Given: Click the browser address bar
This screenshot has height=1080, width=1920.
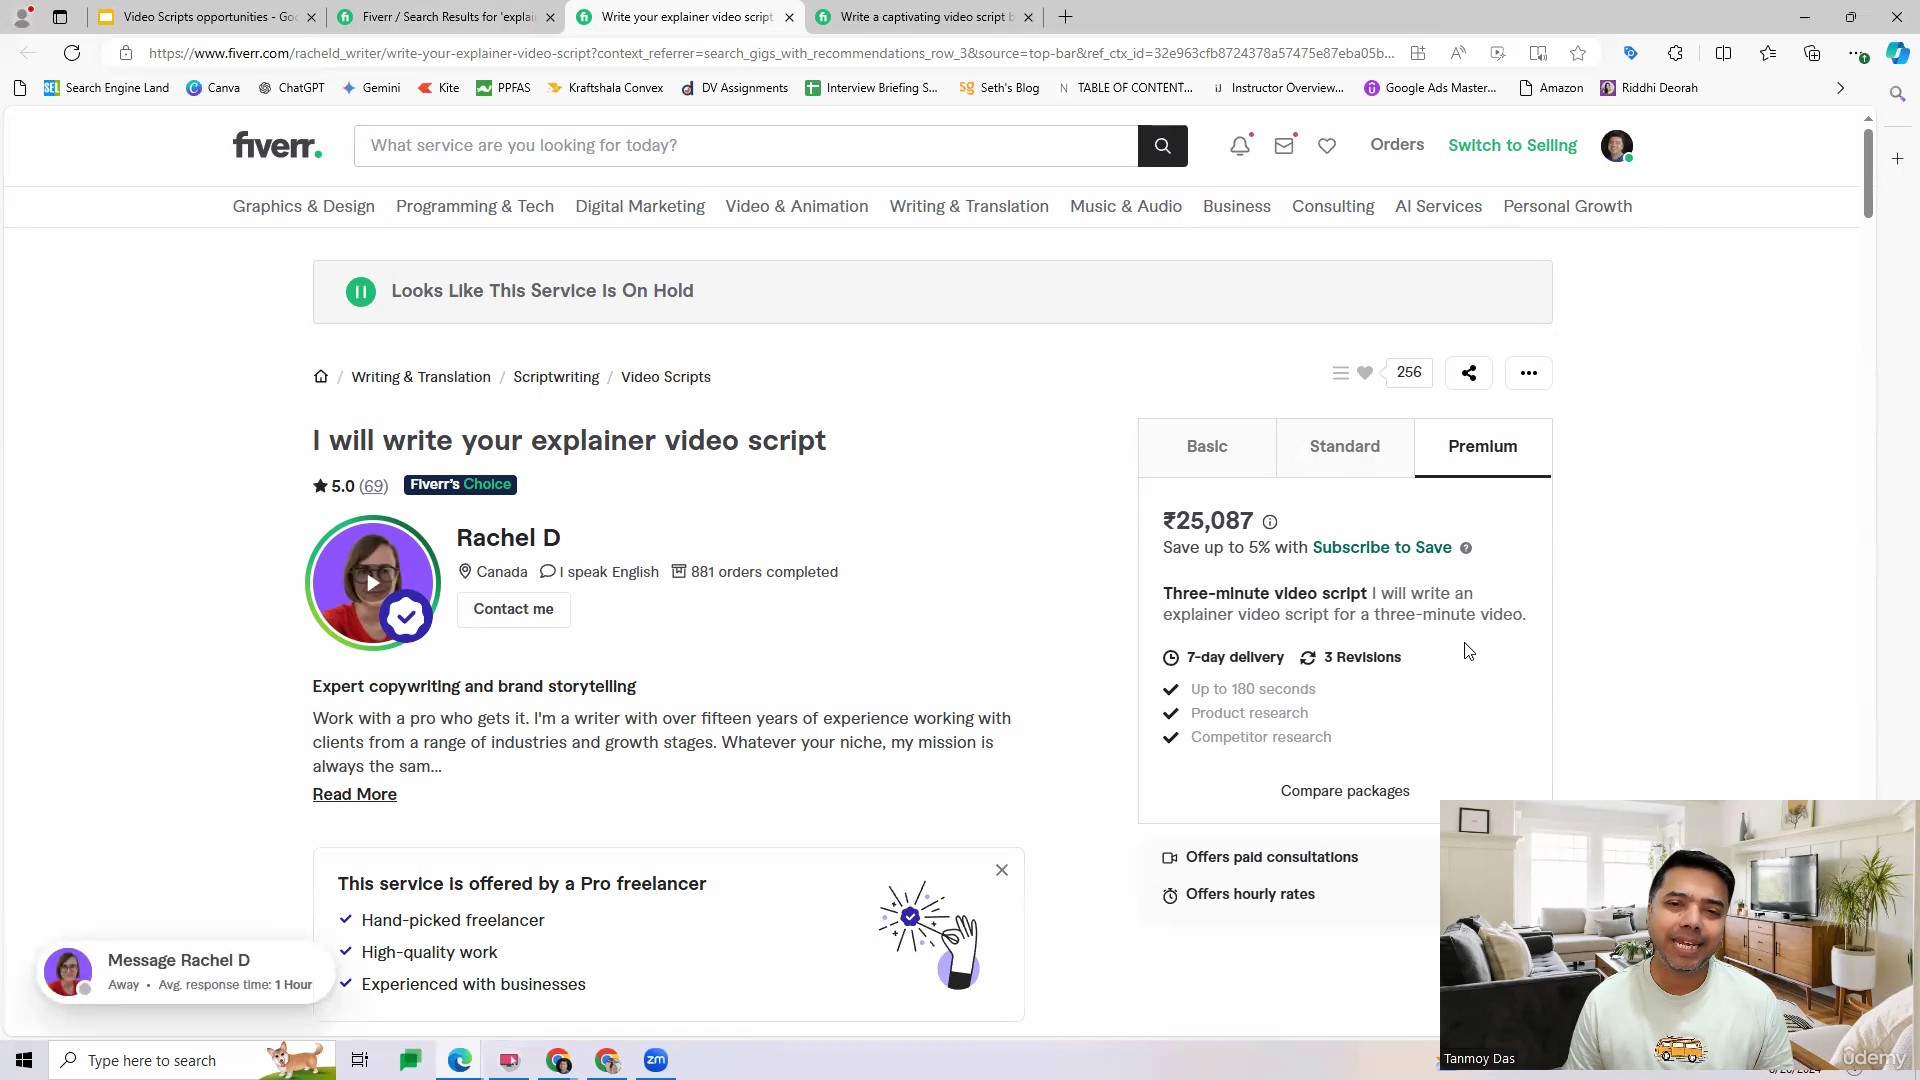Looking at the screenshot, I should [x=770, y=53].
